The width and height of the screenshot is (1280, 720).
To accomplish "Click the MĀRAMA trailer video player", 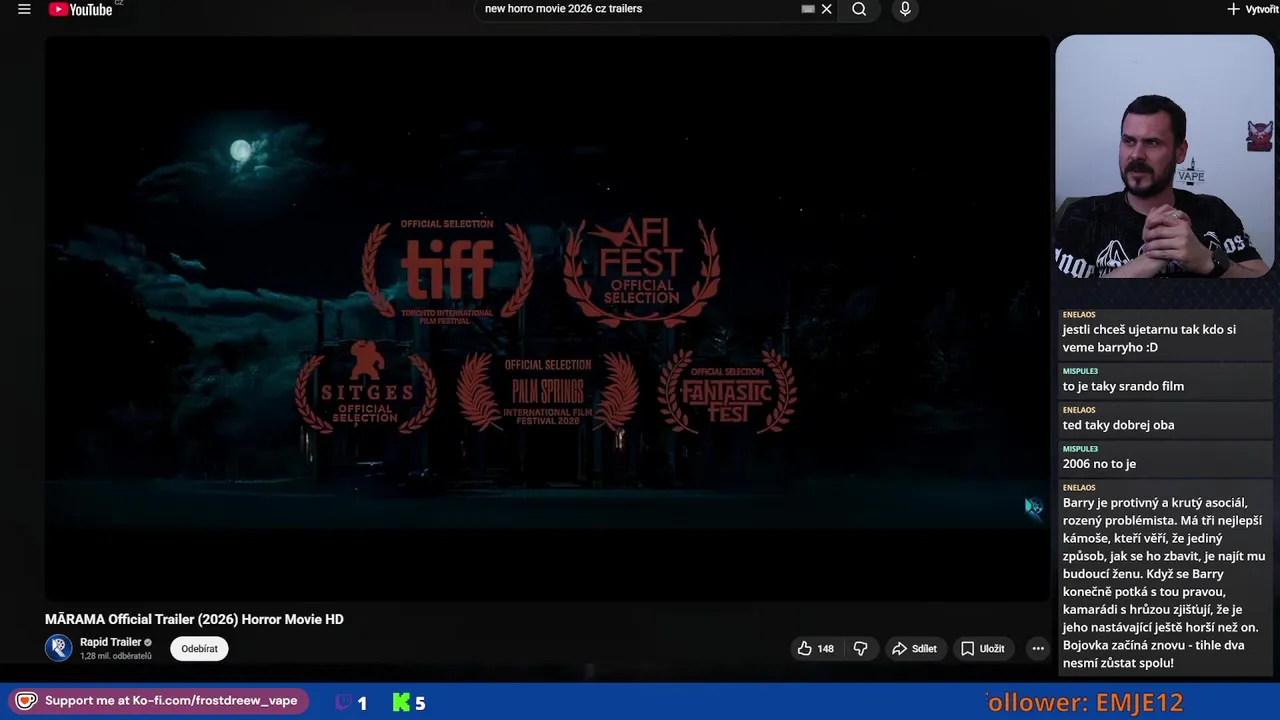I will (548, 318).
